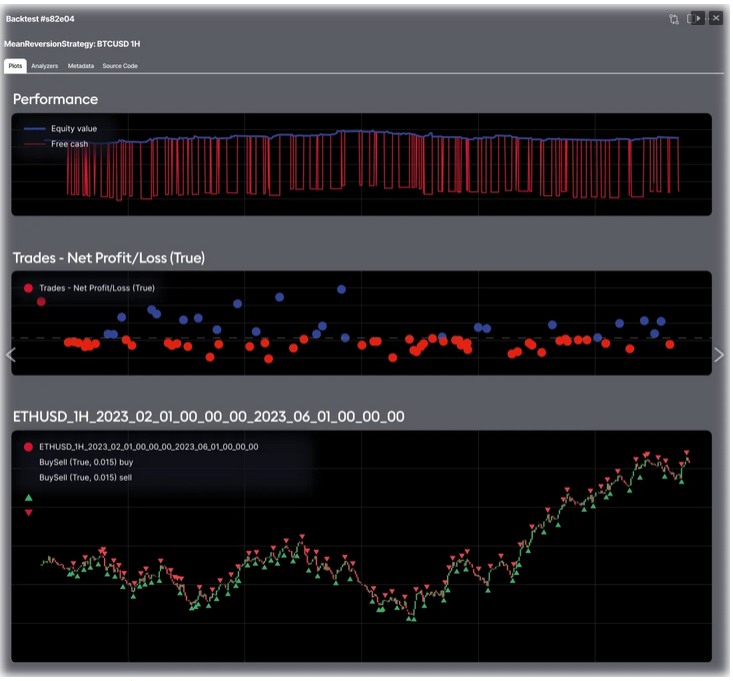The height and width of the screenshot is (681, 733).
Task: Click the green up-triangle buy legend marker
Action: [28, 497]
